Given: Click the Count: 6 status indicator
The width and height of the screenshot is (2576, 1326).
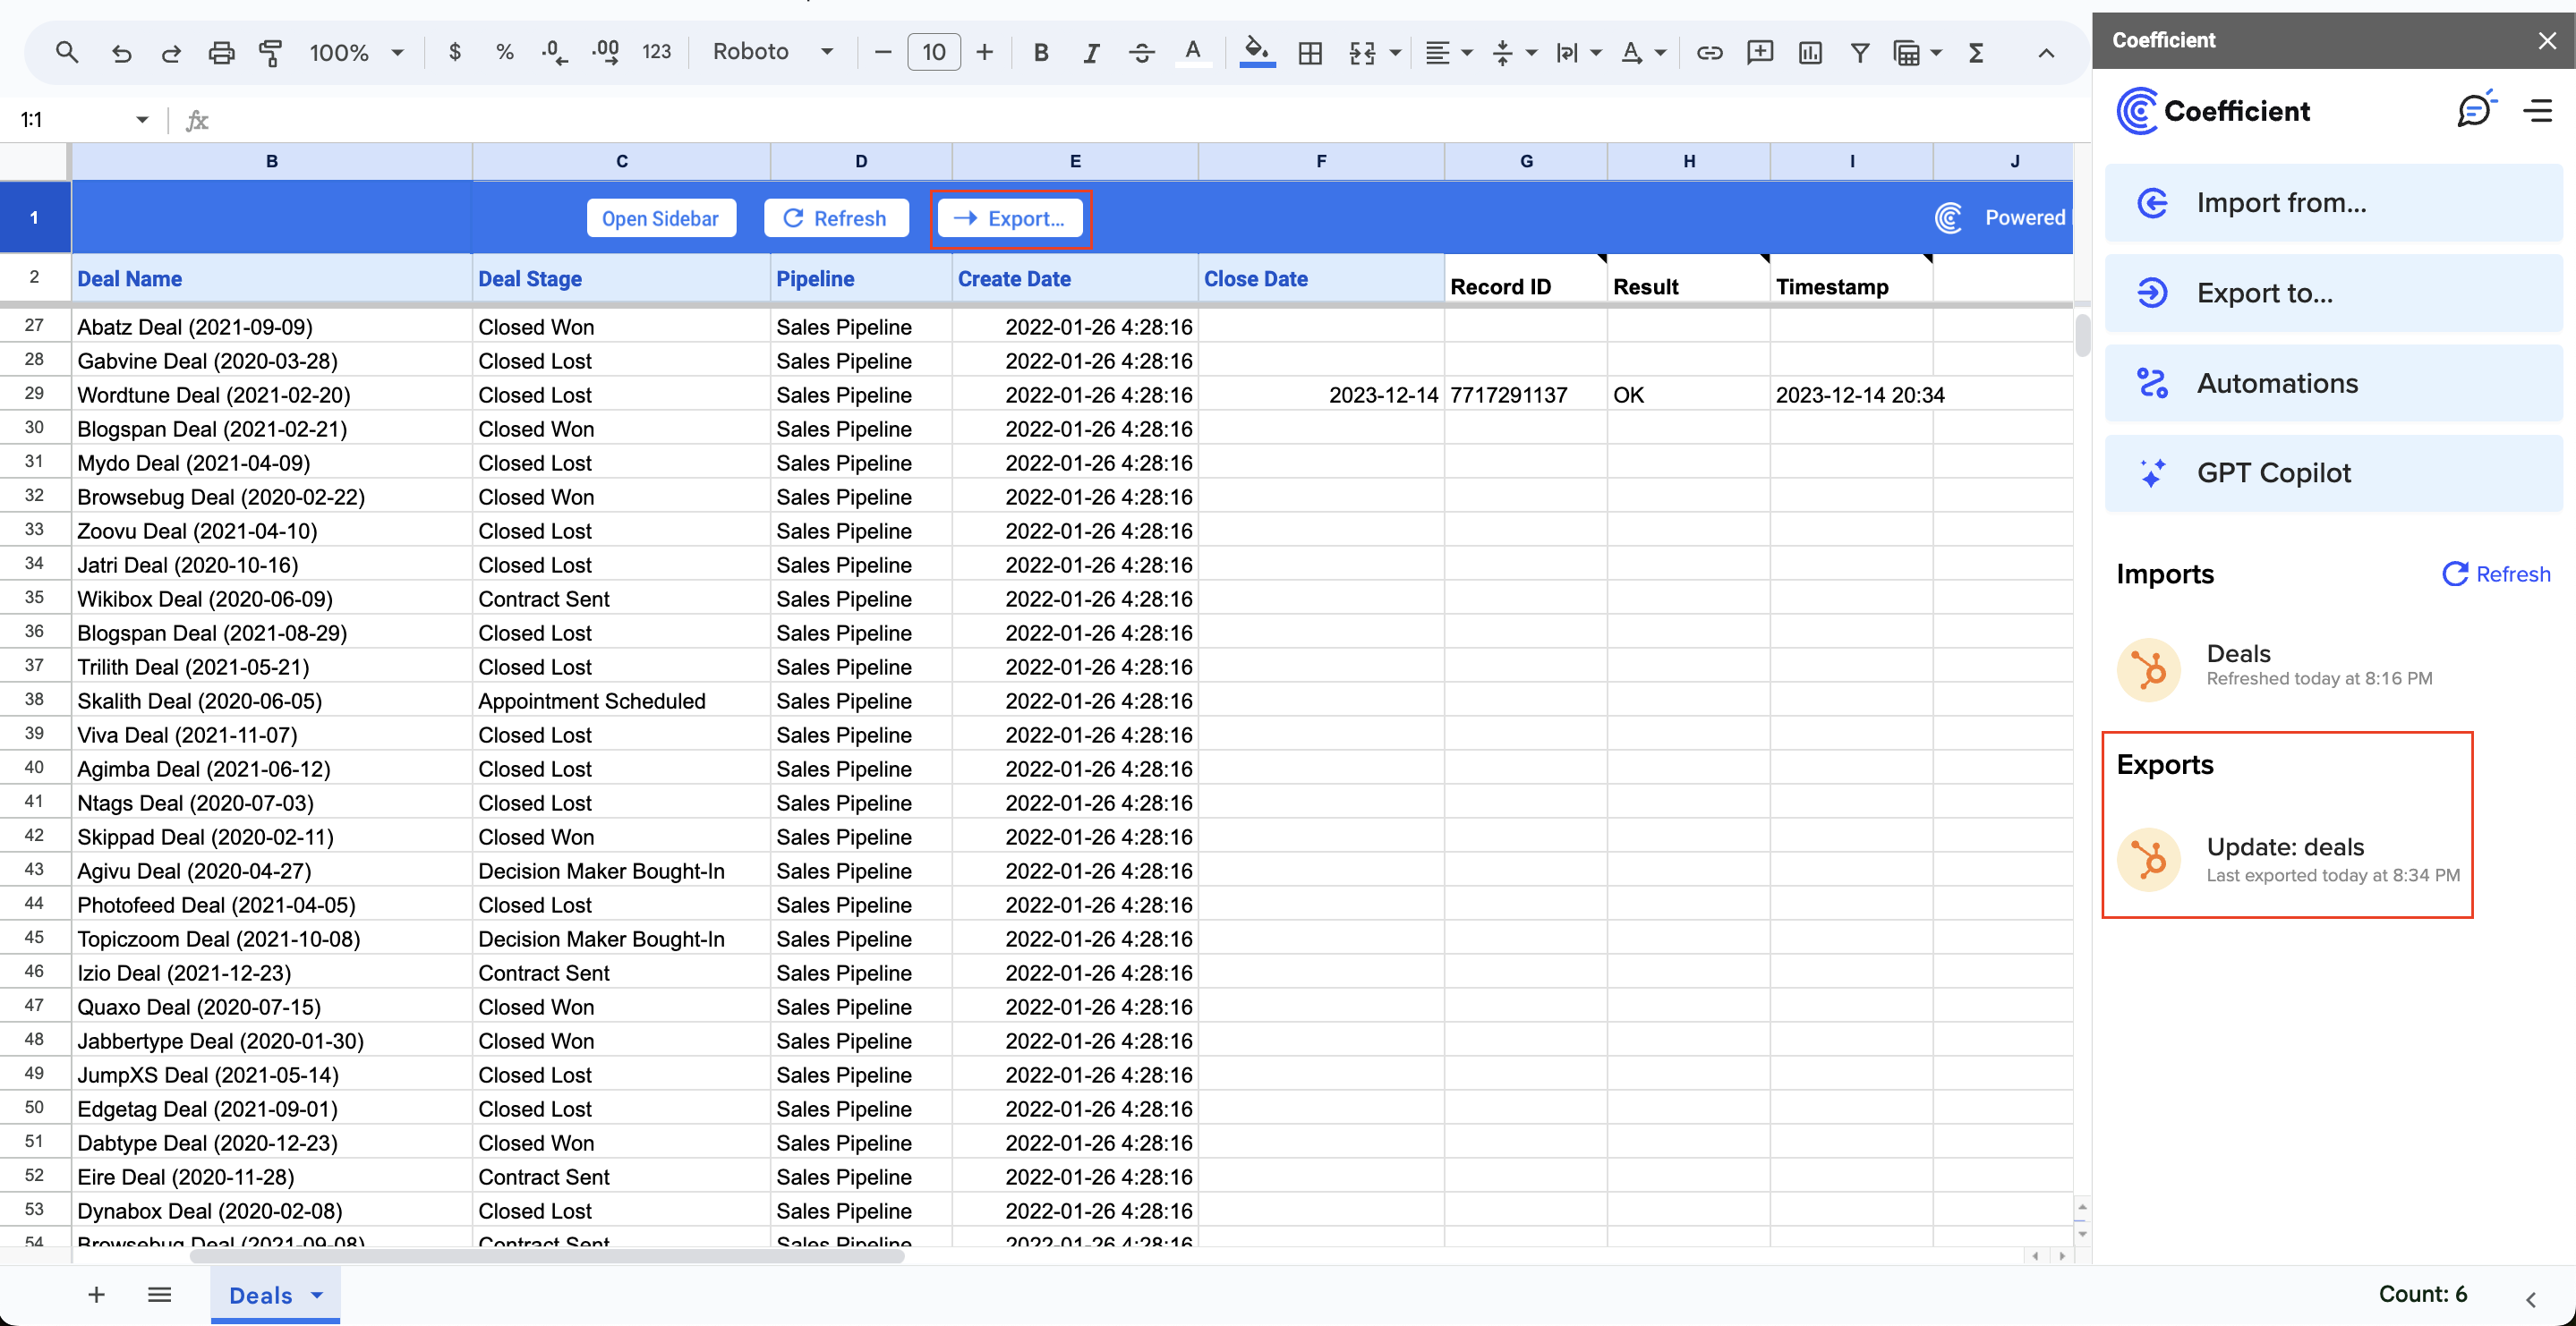Looking at the screenshot, I should (x=2422, y=1294).
